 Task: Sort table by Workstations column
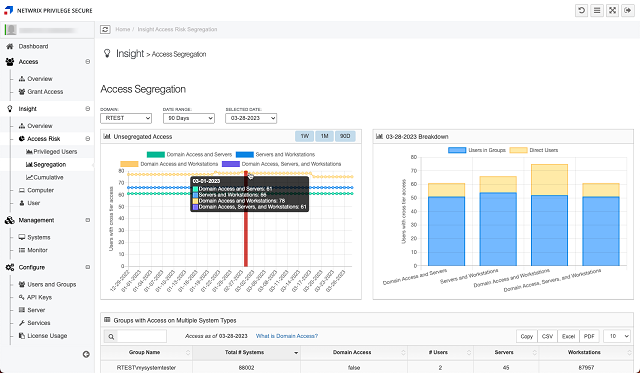[586, 353]
